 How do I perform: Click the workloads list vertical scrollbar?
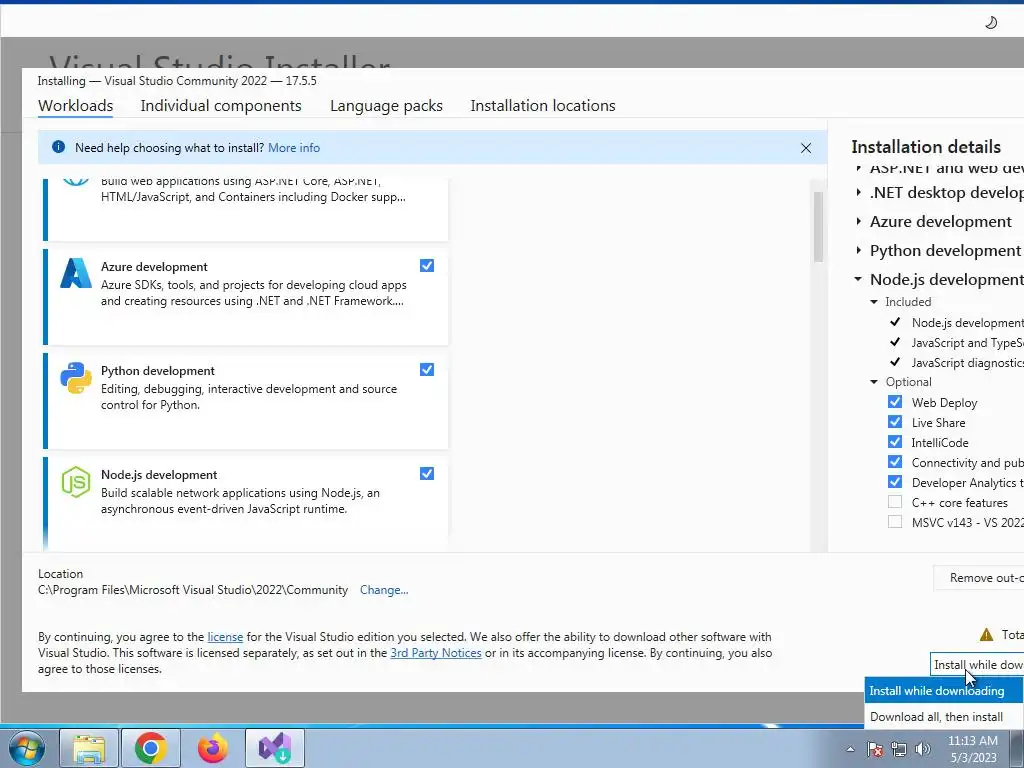coord(818,227)
